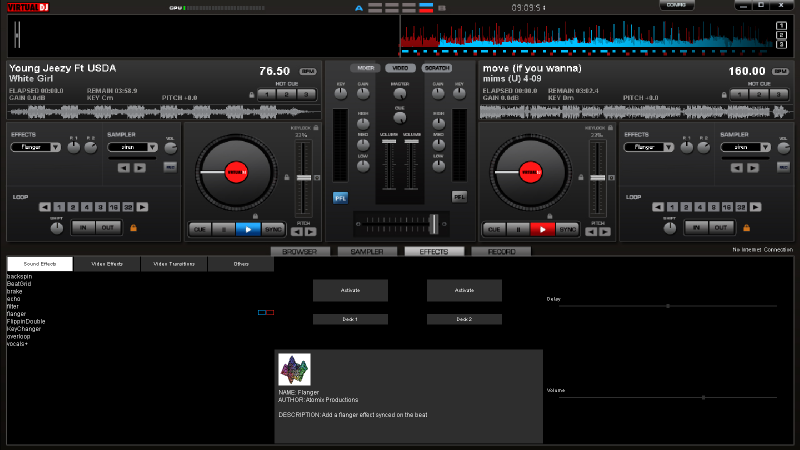The image size is (800, 450).
Task: Select the backspin sound effect
Action: point(19,277)
